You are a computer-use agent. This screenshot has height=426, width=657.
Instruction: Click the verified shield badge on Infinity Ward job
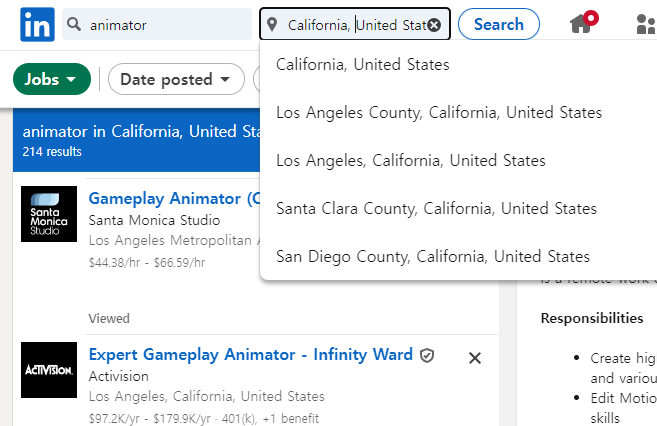click(x=427, y=355)
